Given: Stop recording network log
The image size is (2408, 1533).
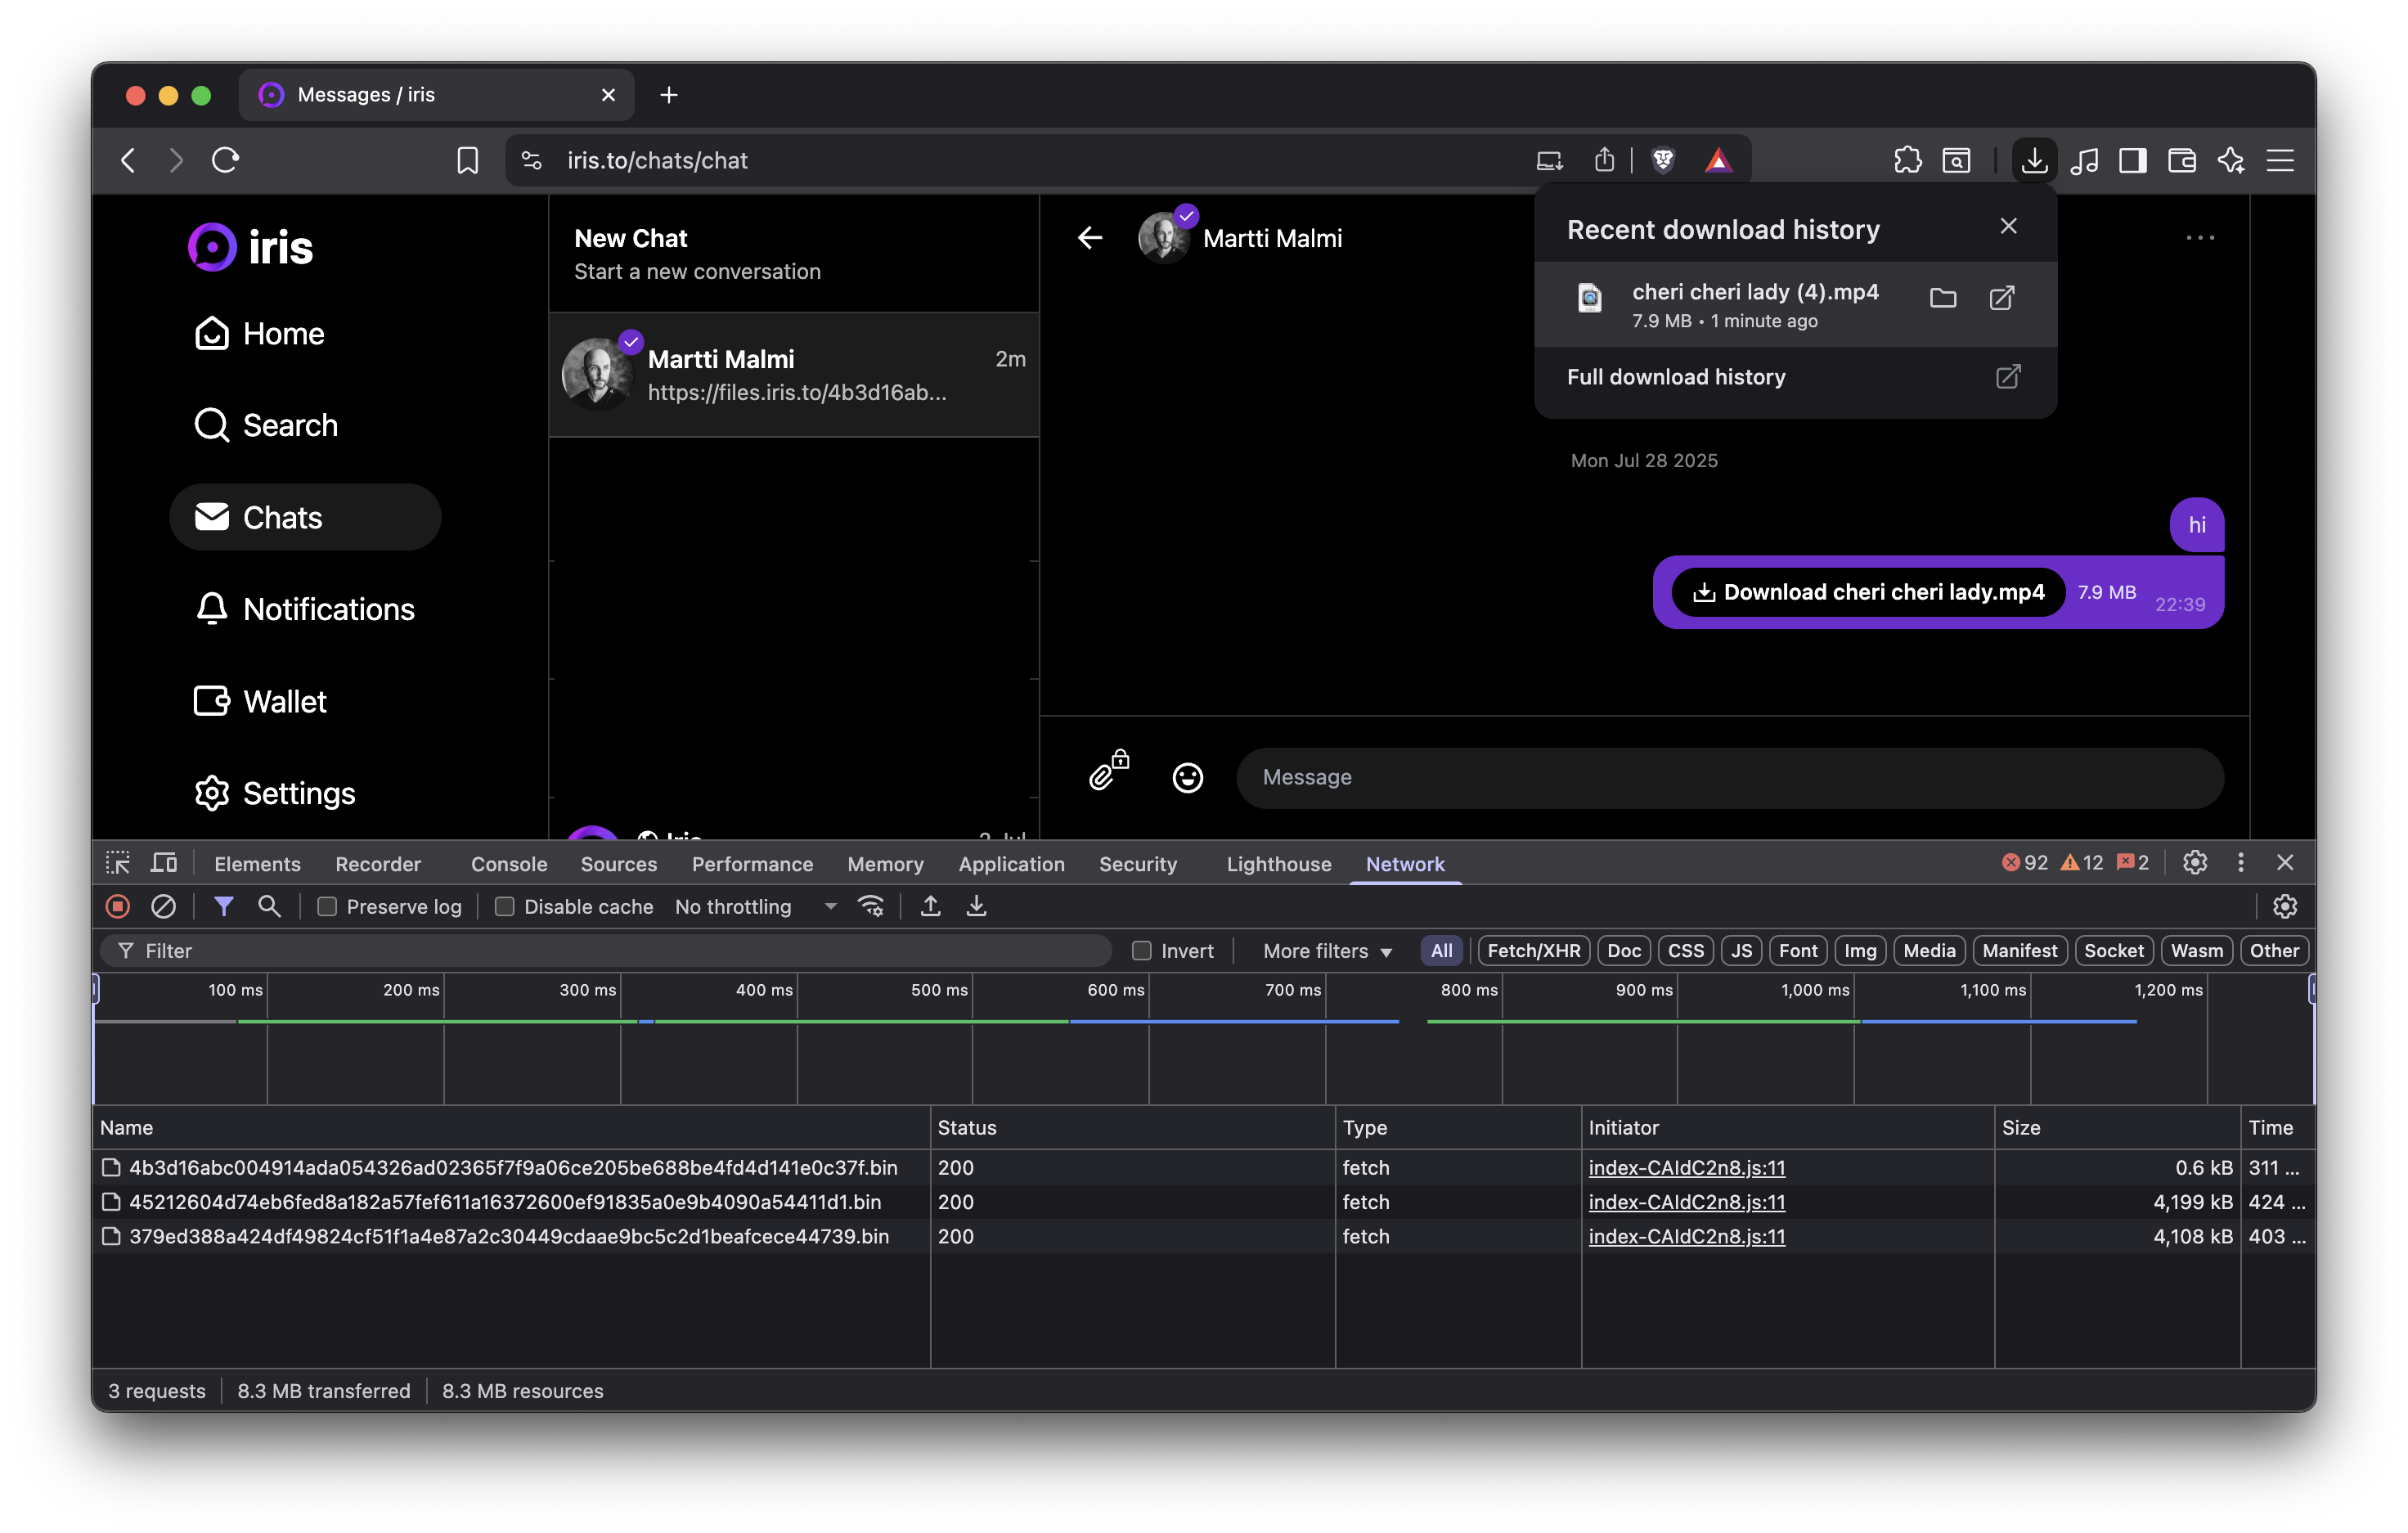Looking at the screenshot, I should [x=118, y=906].
